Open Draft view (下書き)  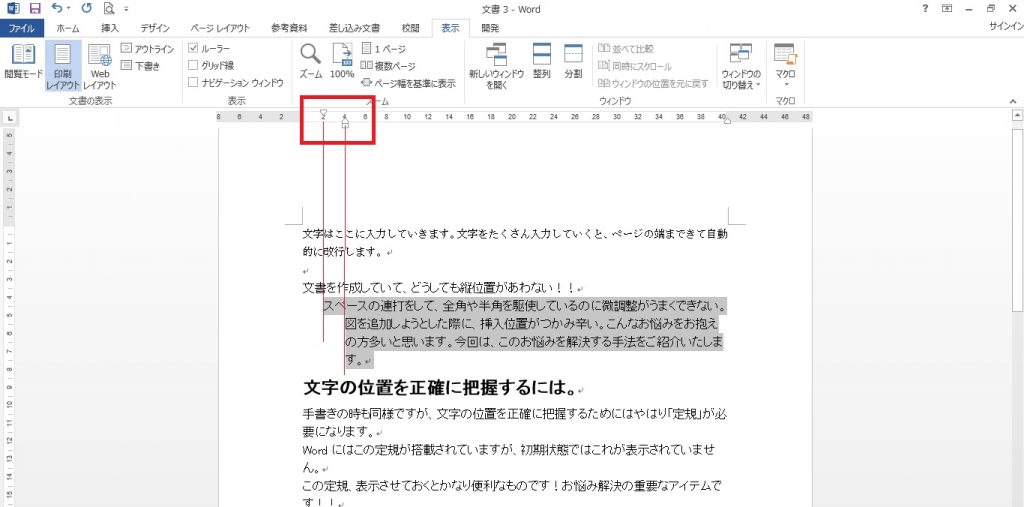pyautogui.click(x=140, y=66)
